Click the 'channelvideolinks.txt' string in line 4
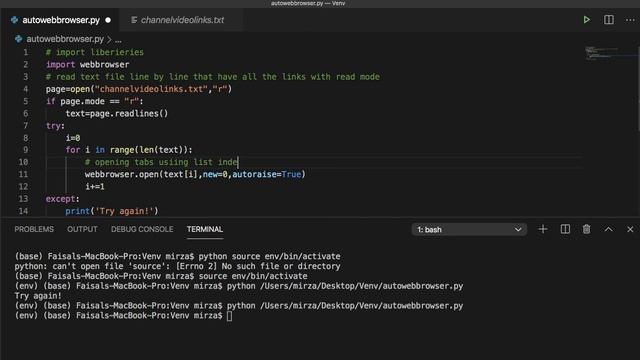 [x=151, y=89]
